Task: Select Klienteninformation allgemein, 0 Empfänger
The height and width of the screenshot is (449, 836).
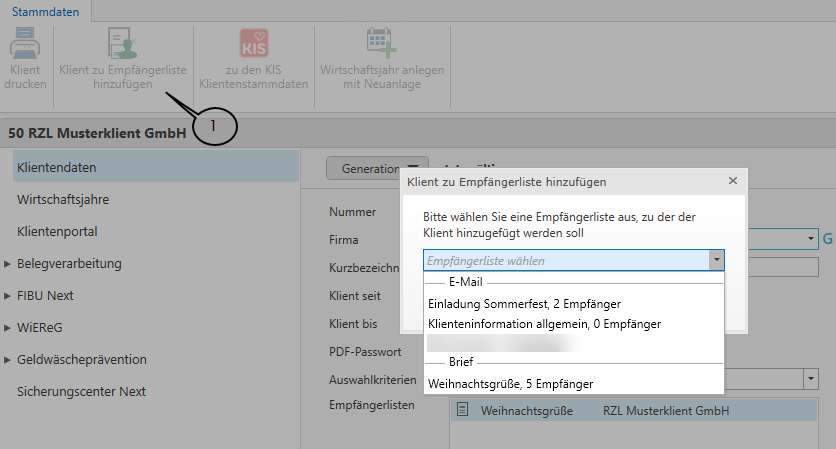Action: (x=544, y=323)
